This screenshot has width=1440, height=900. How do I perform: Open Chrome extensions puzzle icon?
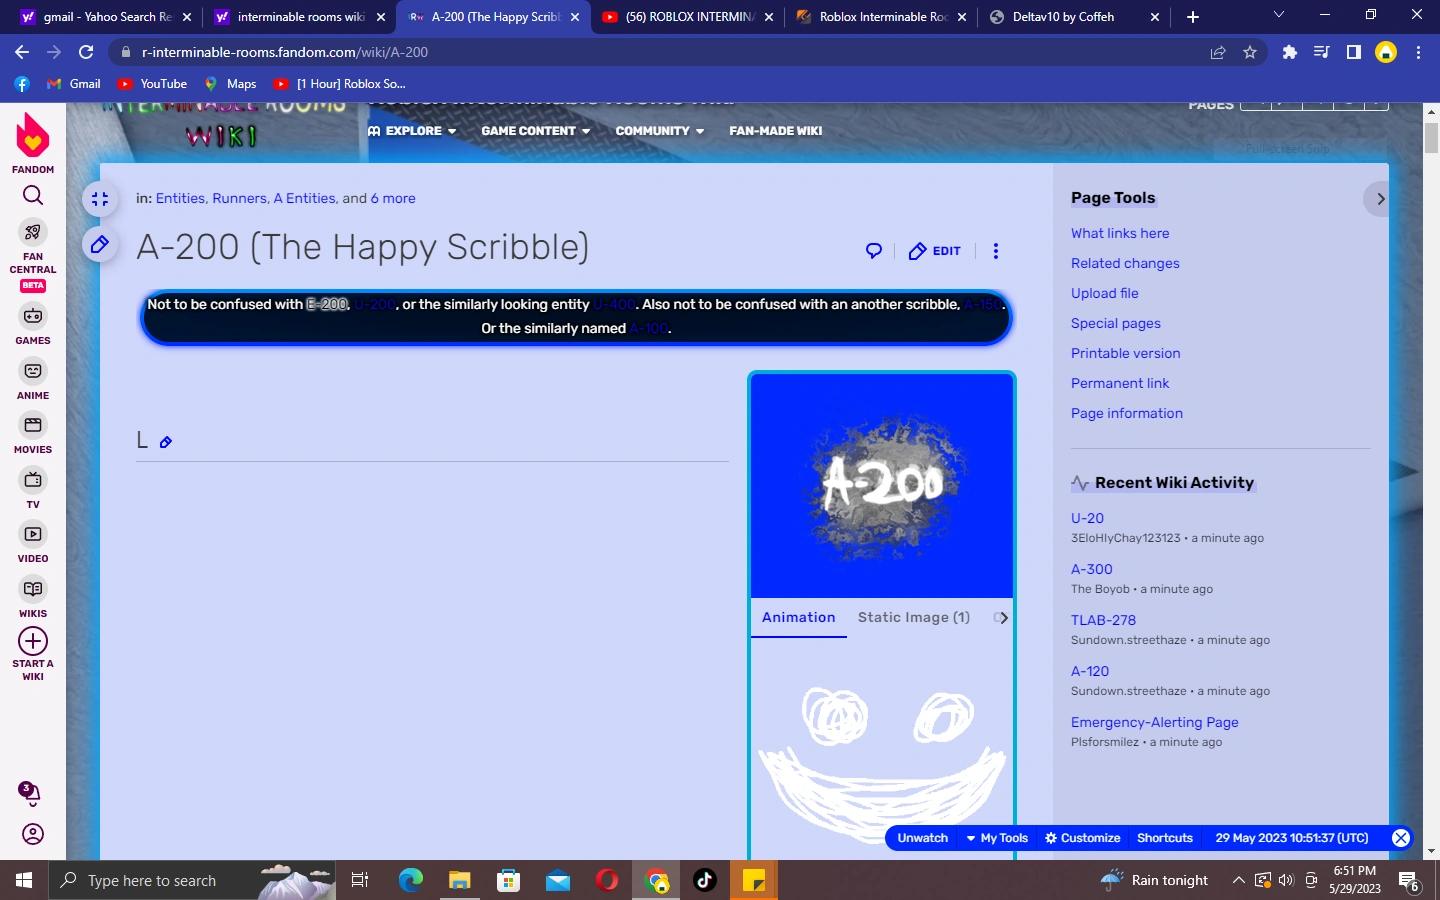coord(1290,52)
